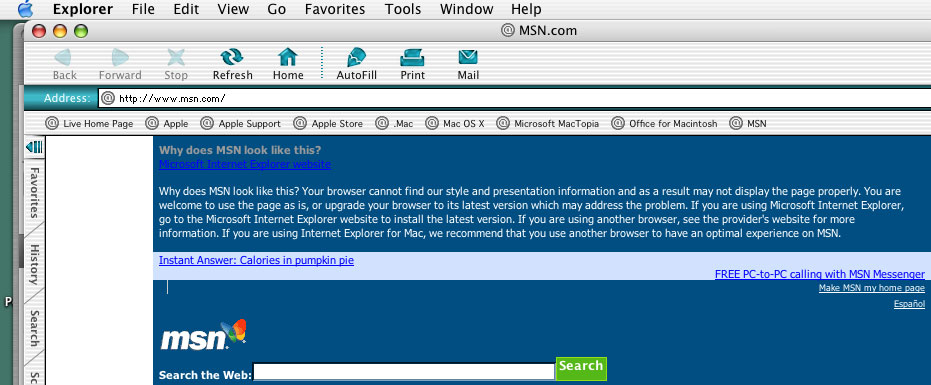The height and width of the screenshot is (385, 931).
Task: Open the Window menu
Action: 466,9
